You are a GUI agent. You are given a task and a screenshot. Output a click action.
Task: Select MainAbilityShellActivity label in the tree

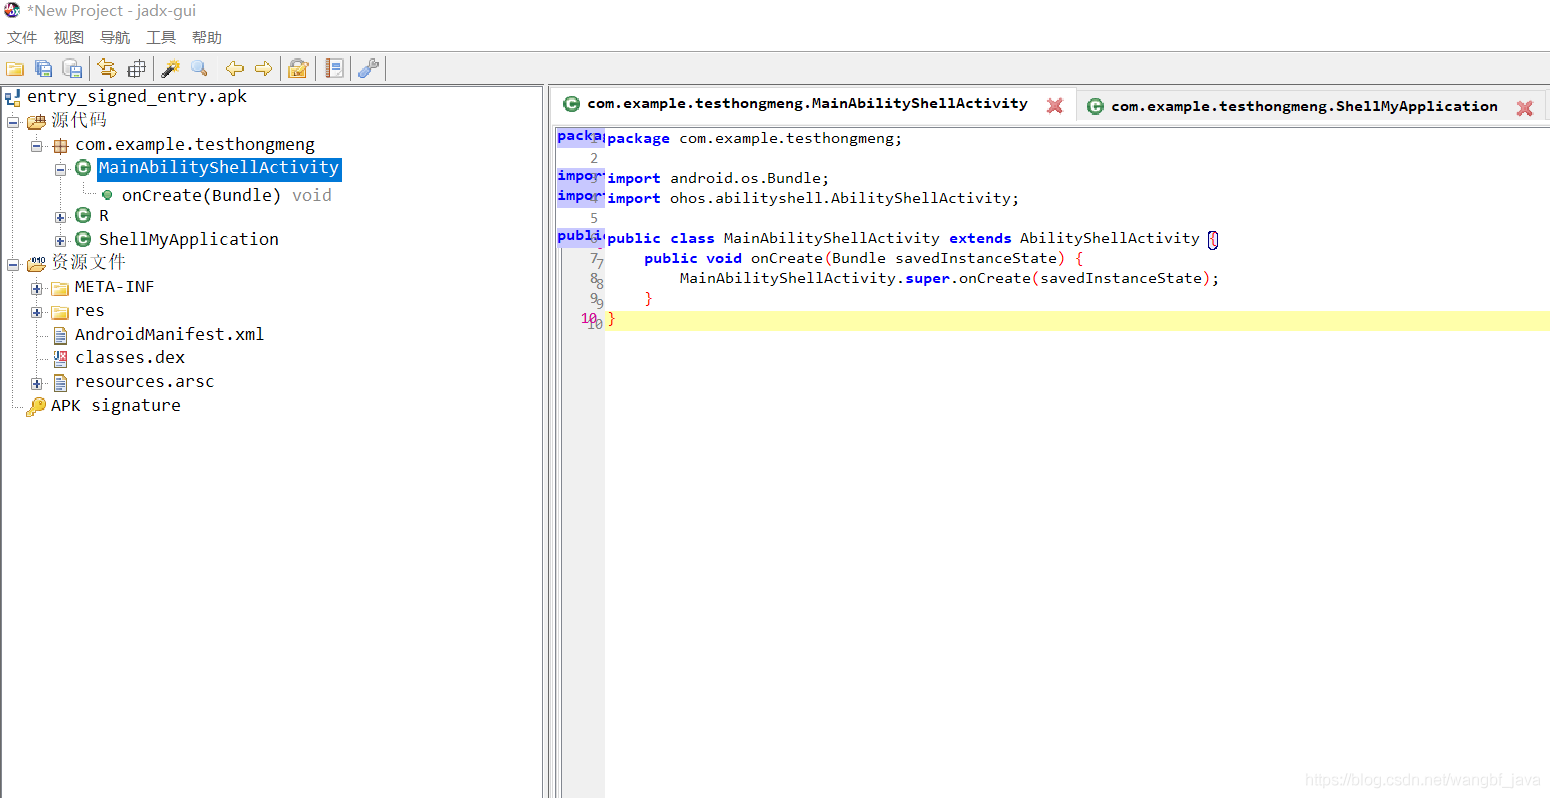click(219, 168)
